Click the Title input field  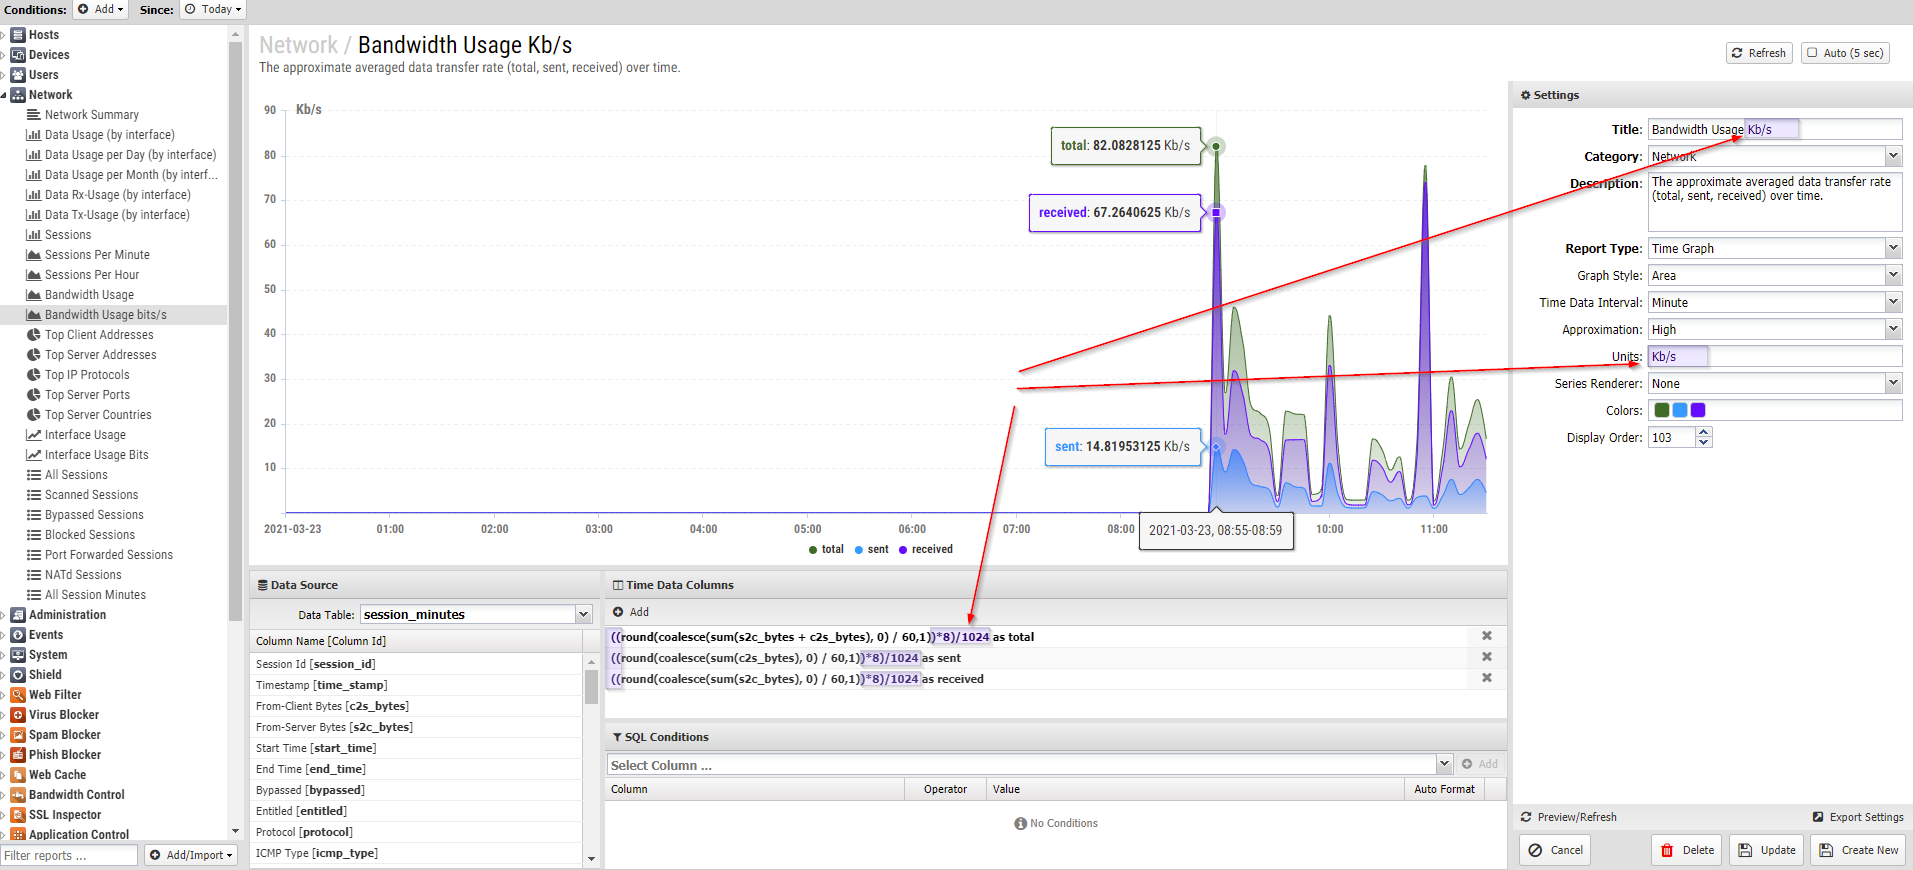click(x=1775, y=129)
